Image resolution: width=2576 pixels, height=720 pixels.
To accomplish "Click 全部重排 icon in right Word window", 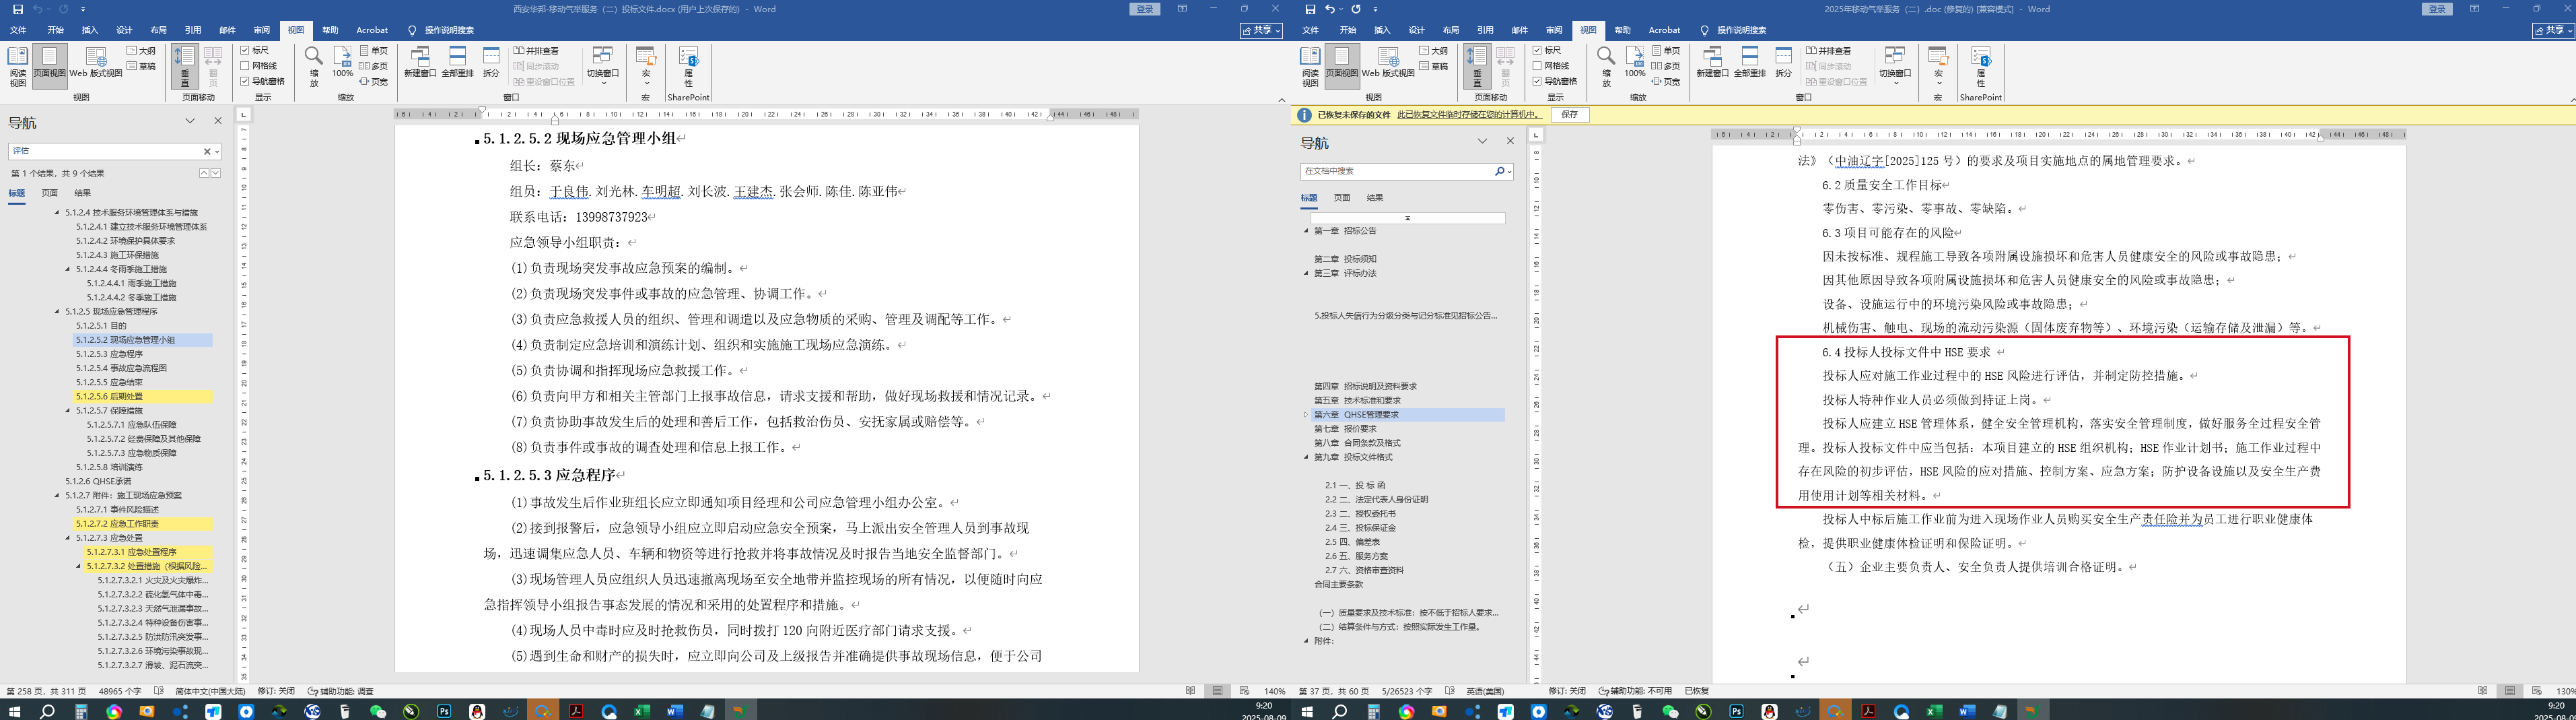I will (1749, 62).
